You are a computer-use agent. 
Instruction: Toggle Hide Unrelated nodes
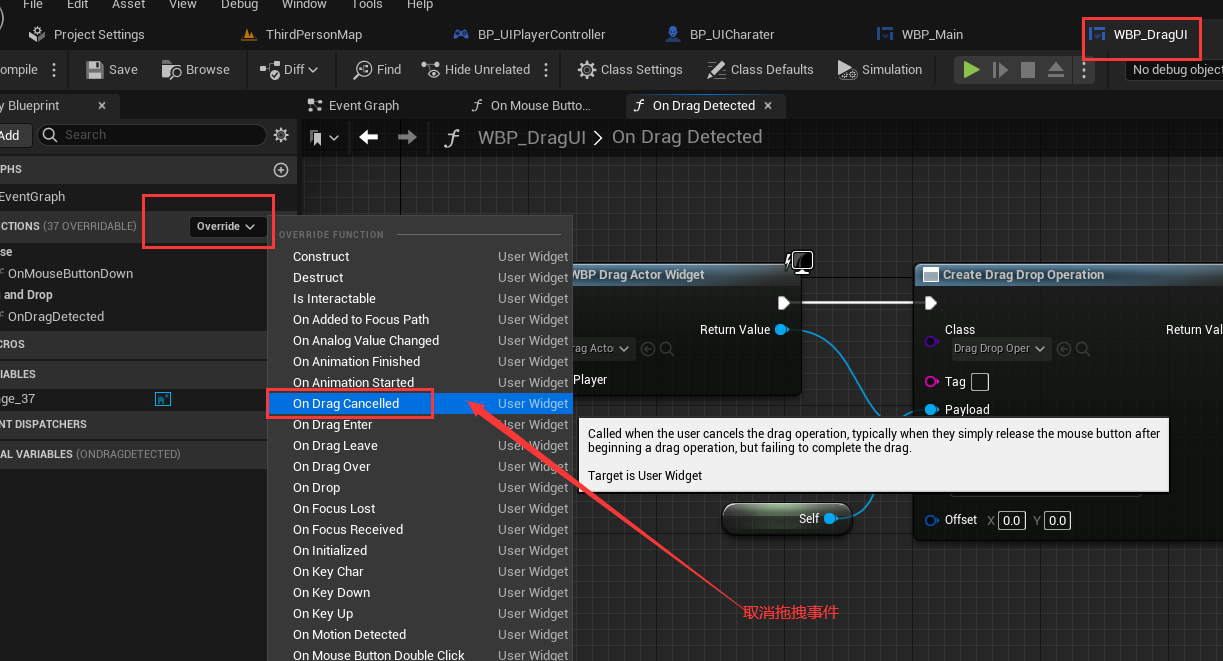pyautogui.click(x=476, y=69)
